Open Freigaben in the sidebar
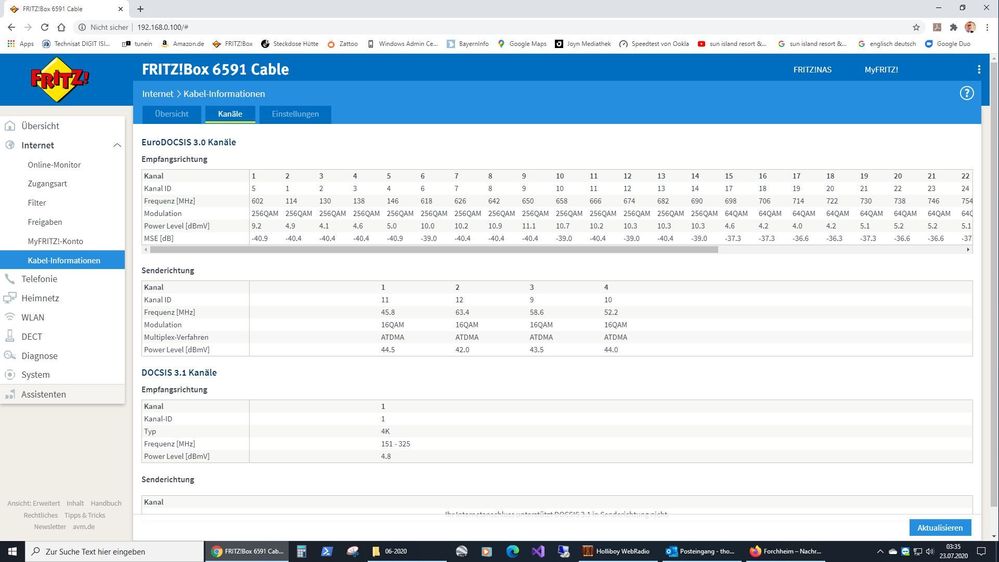 [45, 222]
